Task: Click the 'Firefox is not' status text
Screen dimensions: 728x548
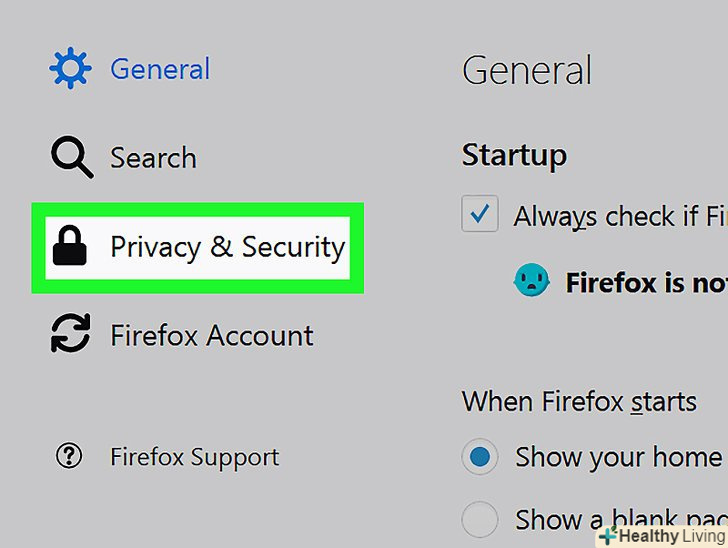Action: pos(646,283)
